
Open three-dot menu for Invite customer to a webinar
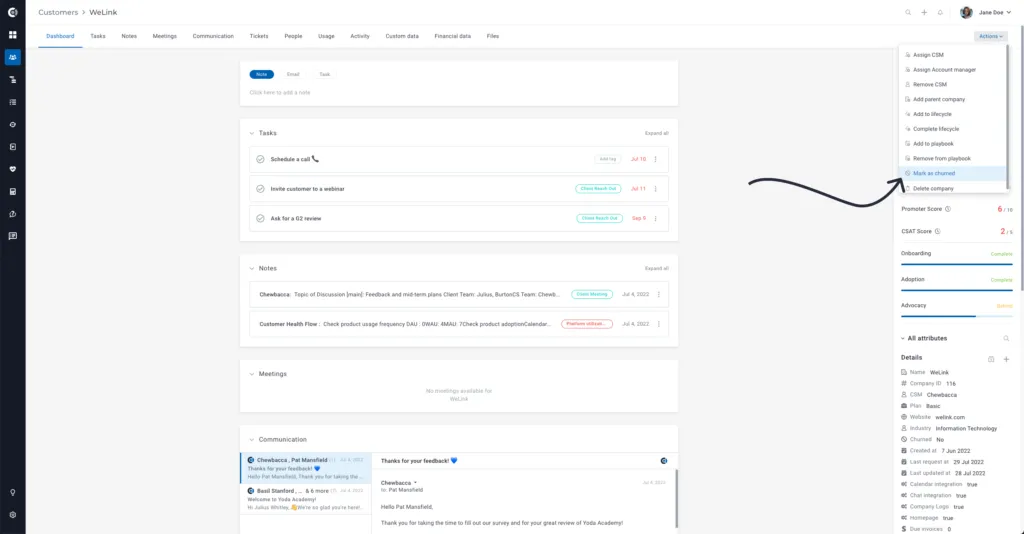(656, 189)
